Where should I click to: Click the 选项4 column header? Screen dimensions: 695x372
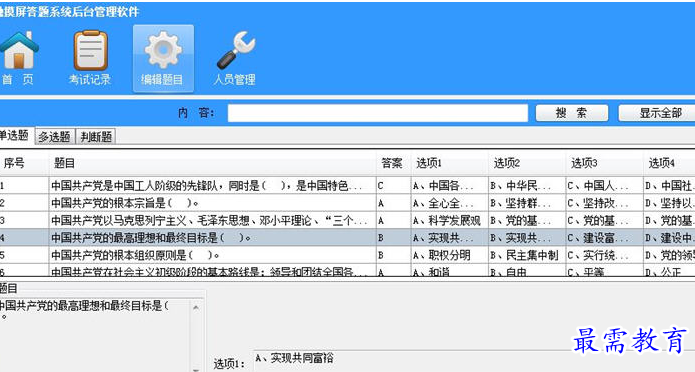[x=669, y=163]
